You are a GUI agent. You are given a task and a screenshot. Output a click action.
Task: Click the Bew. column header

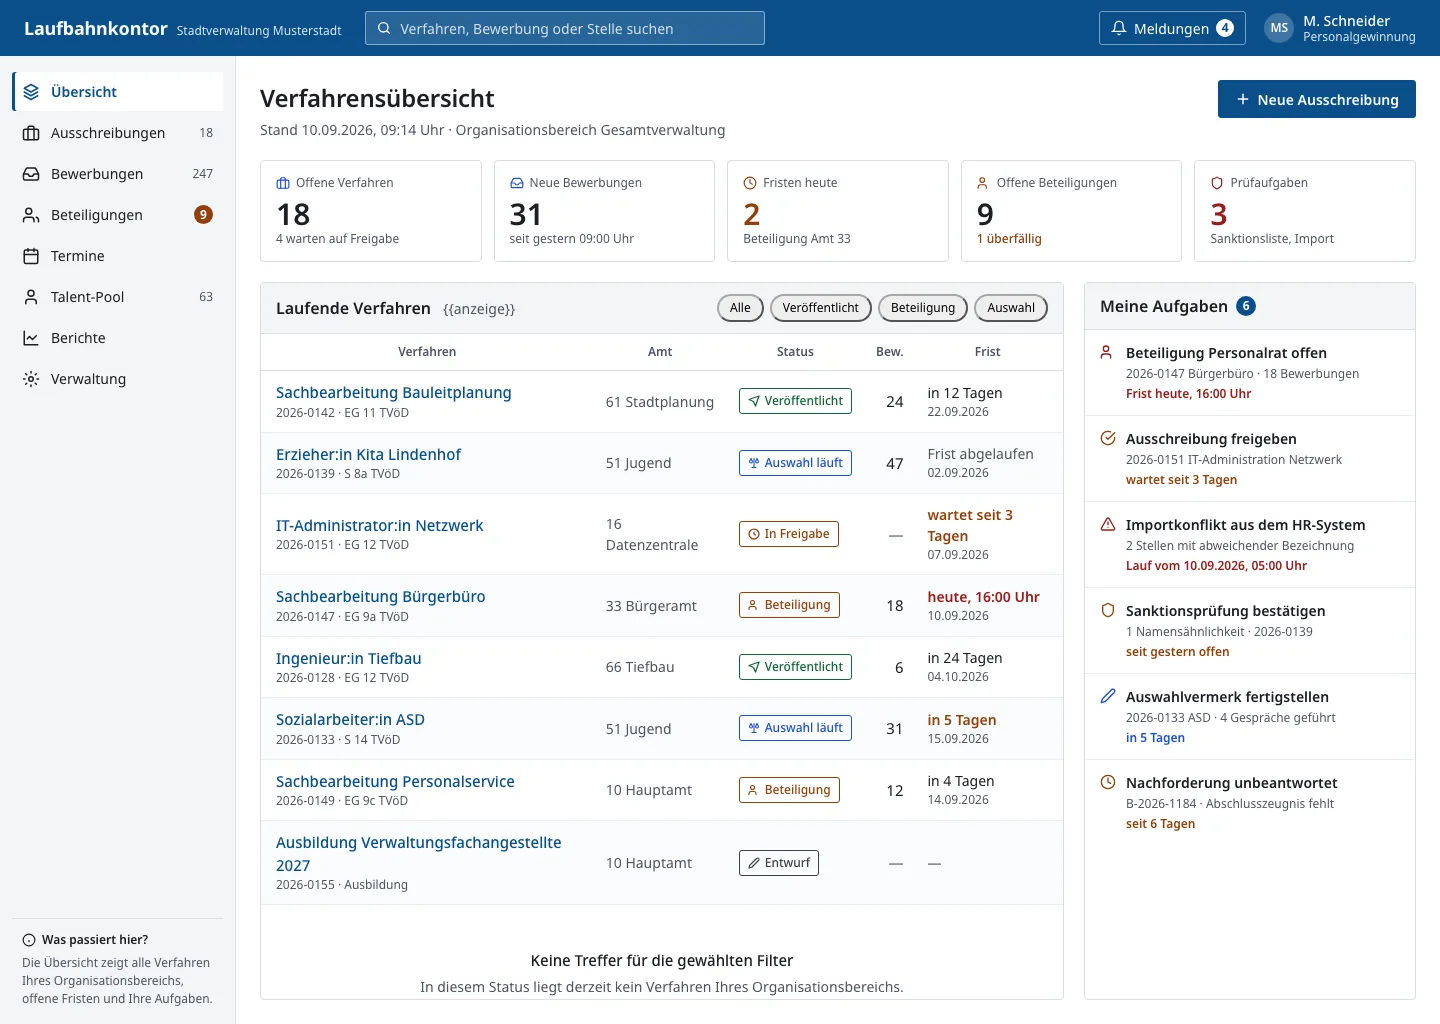[890, 352]
